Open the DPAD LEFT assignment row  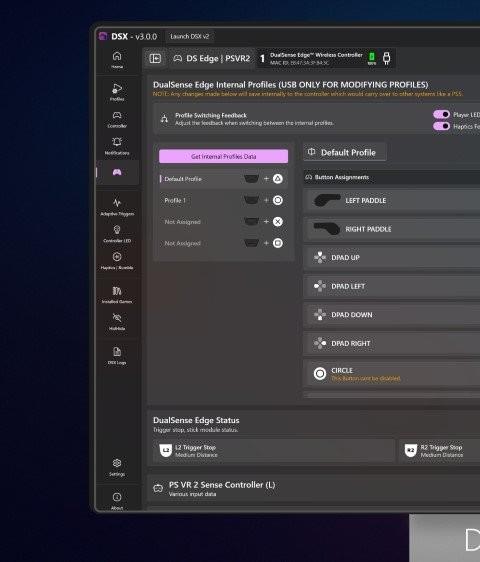click(392, 286)
